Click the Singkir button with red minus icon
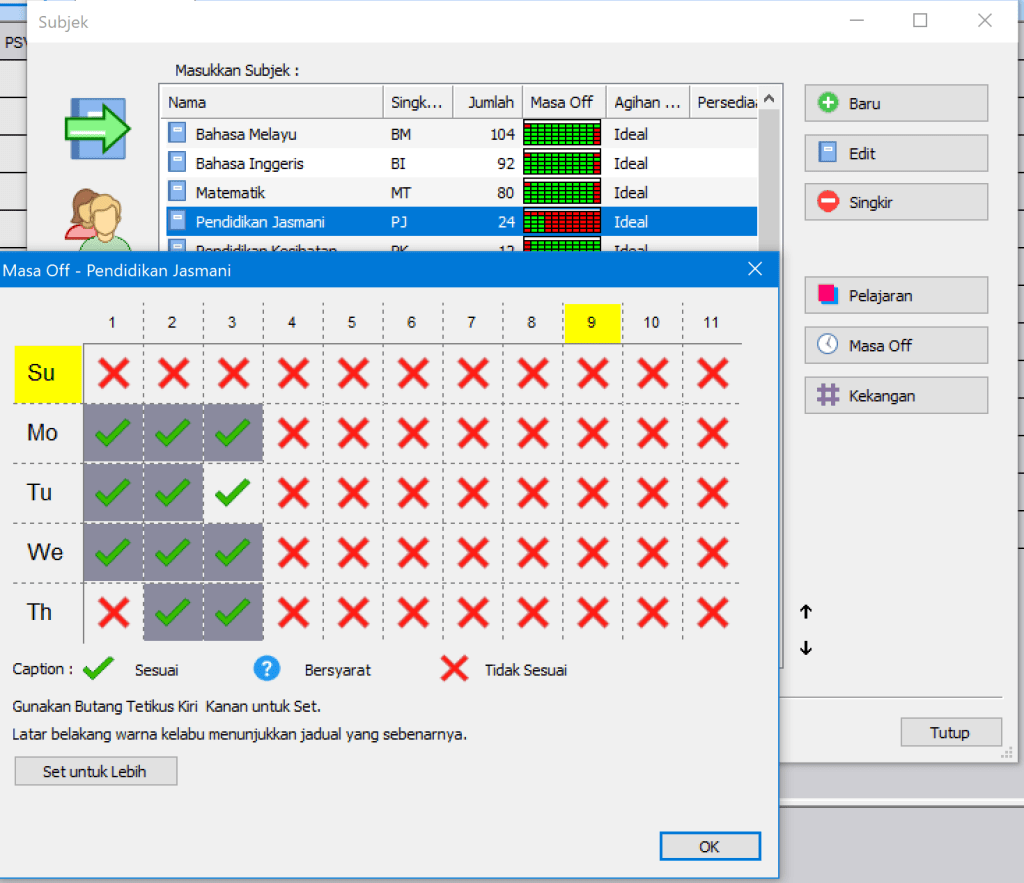 tap(895, 202)
